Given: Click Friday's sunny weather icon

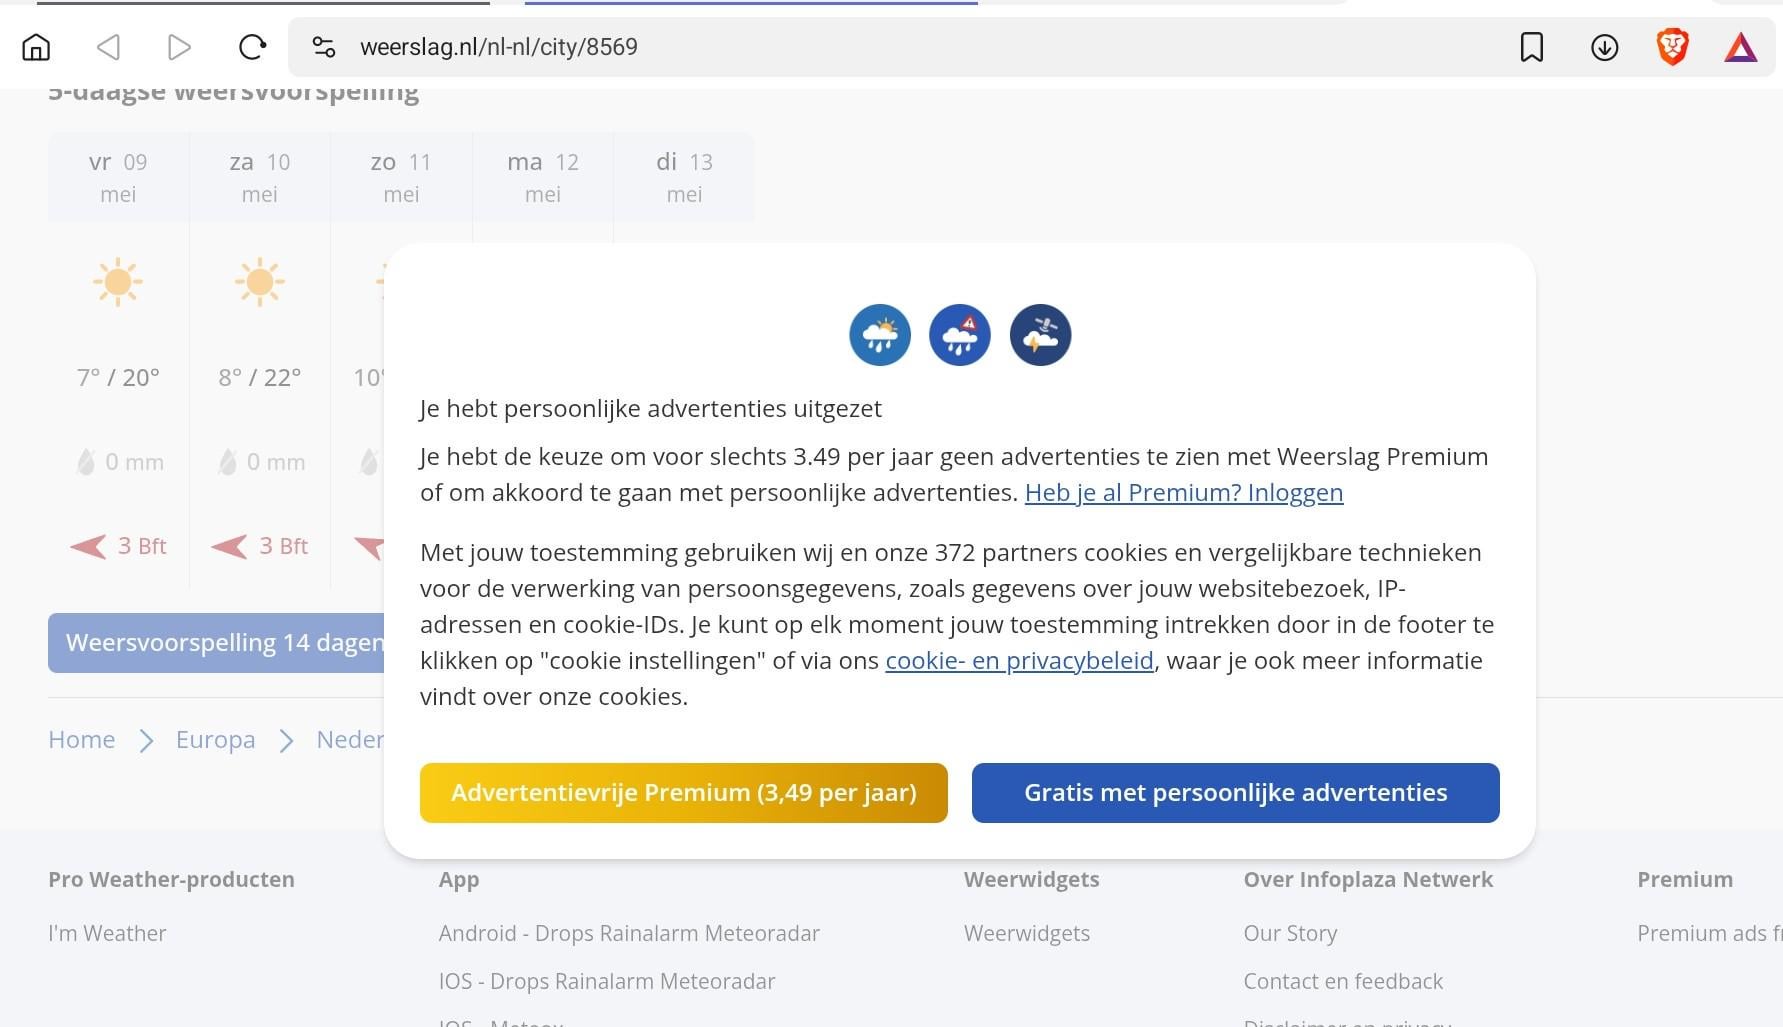Looking at the screenshot, I should tap(118, 282).
